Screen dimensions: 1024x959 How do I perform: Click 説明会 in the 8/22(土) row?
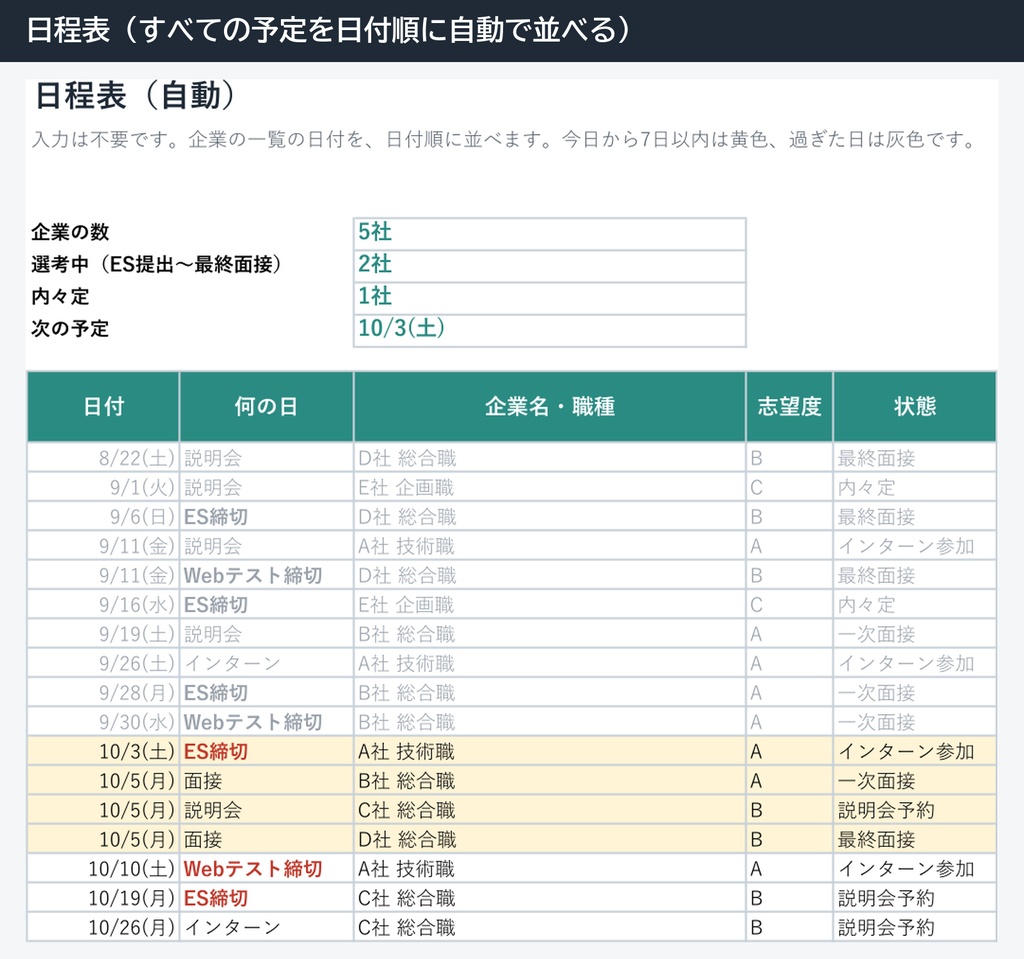coord(213,458)
